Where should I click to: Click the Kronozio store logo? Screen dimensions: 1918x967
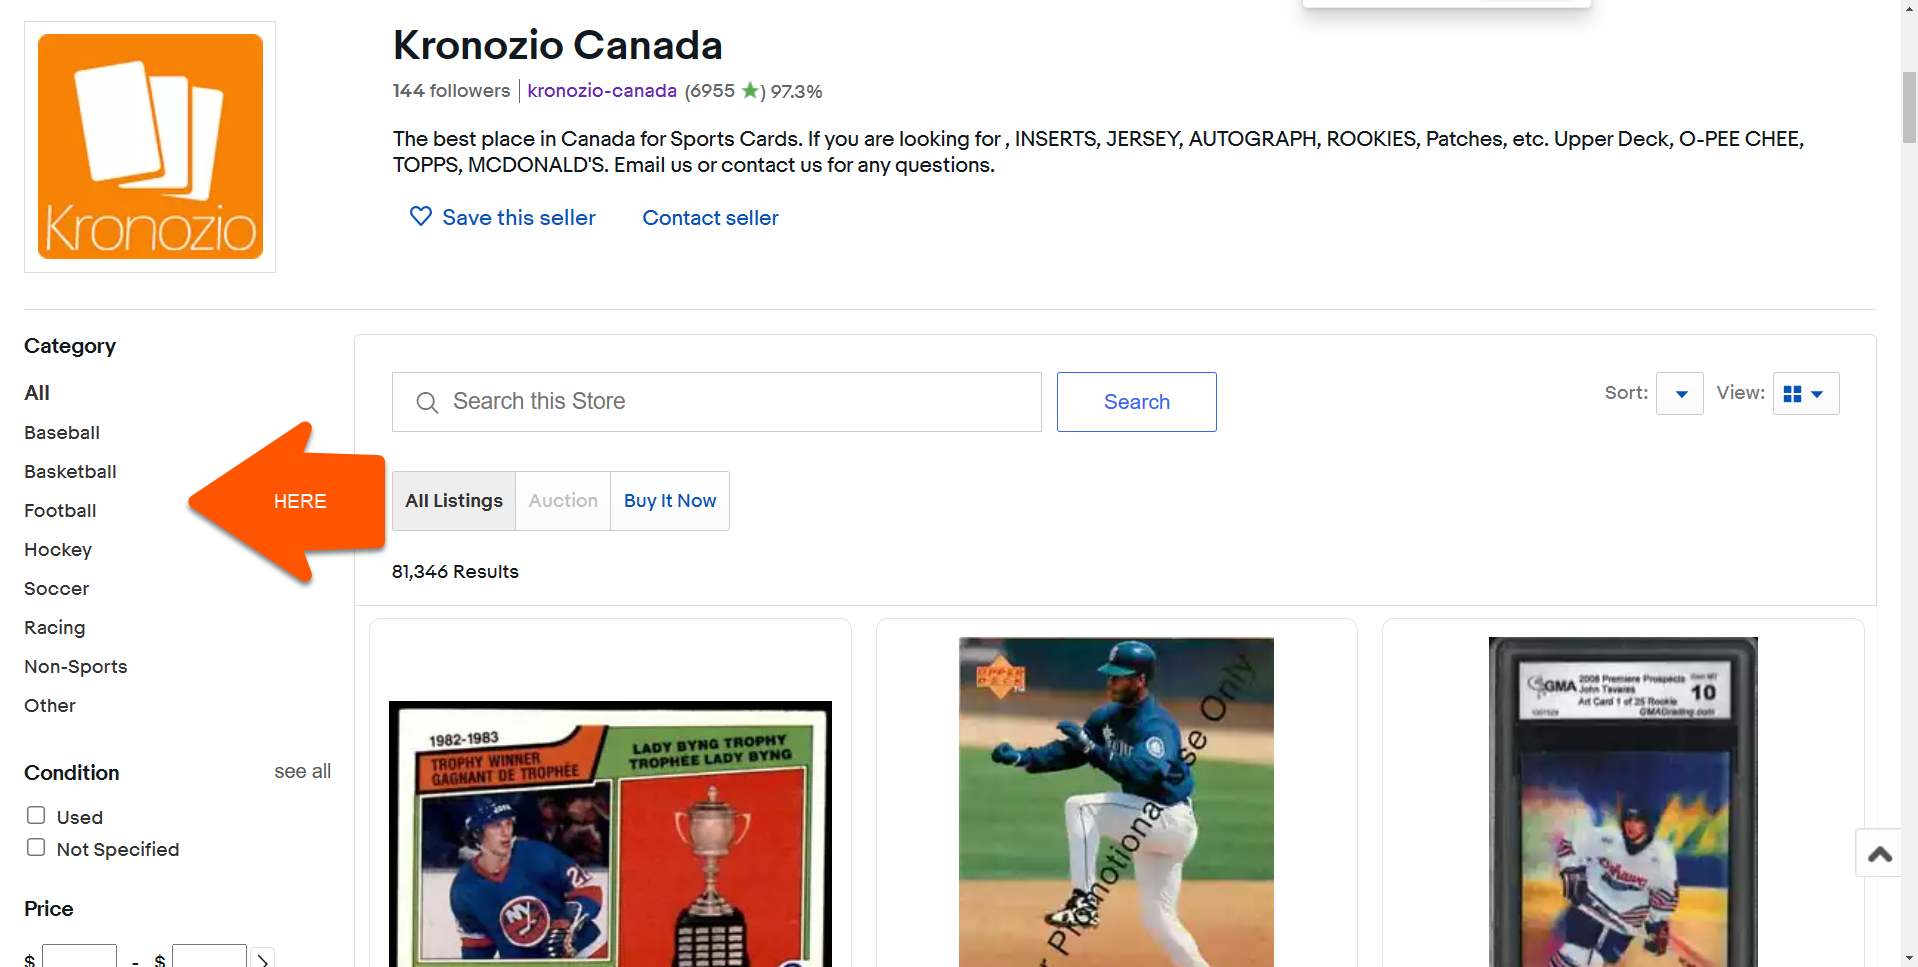pos(150,147)
